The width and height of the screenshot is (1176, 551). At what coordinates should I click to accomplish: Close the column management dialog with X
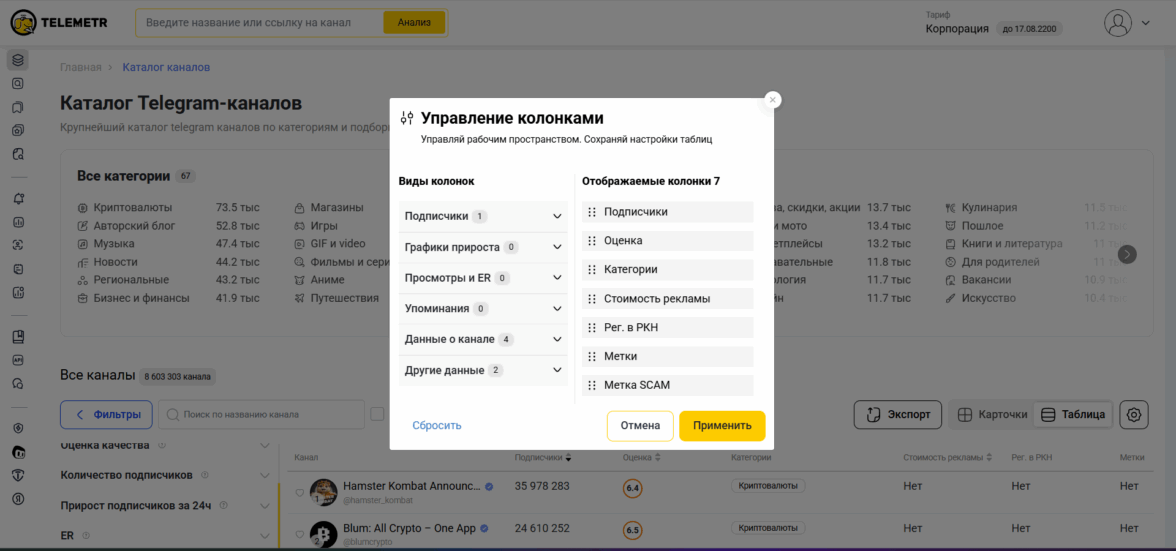[x=773, y=100]
